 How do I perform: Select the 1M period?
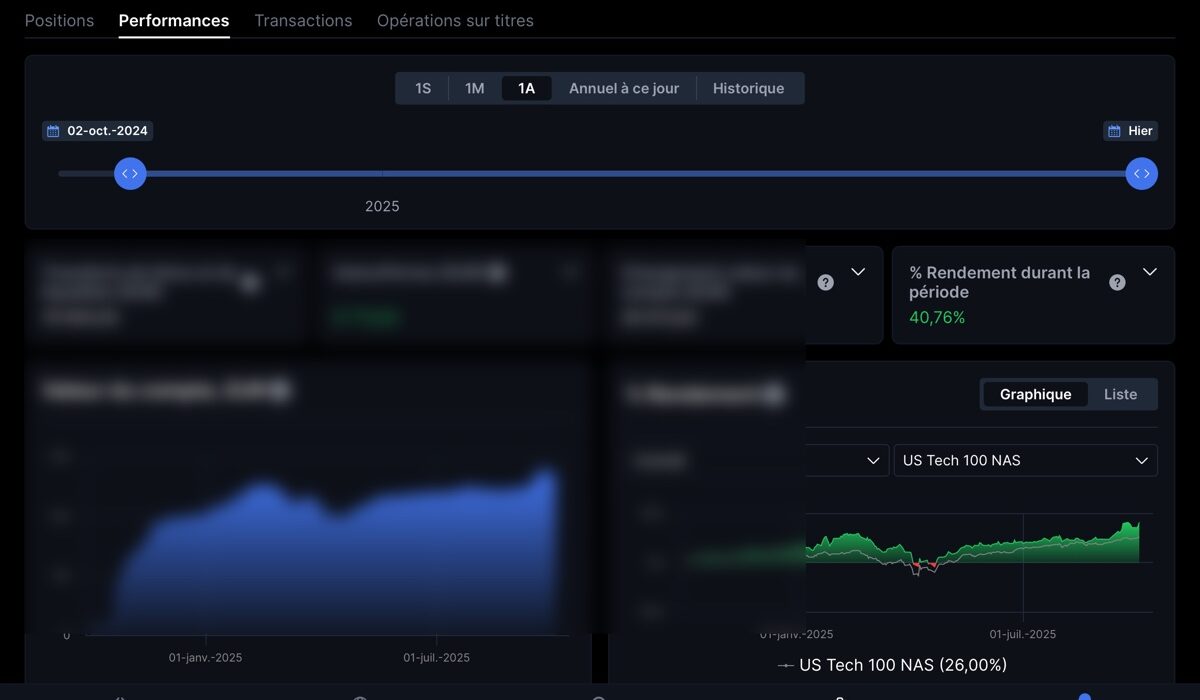click(x=474, y=88)
